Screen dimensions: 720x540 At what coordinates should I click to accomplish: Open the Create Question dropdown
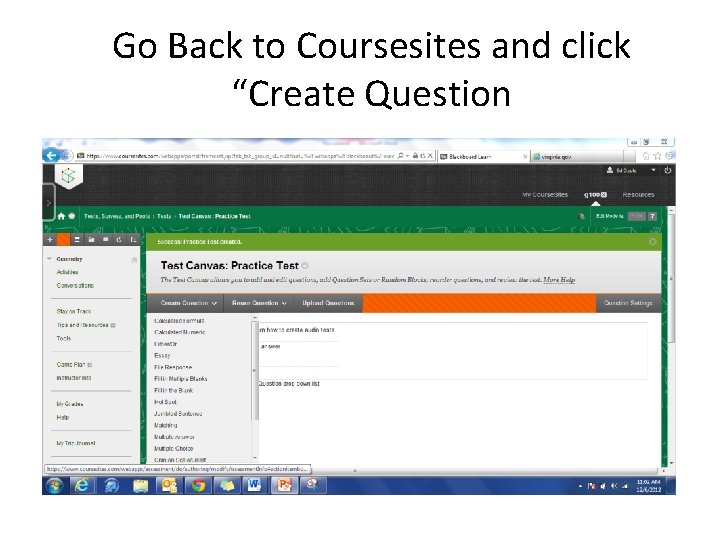(188, 303)
